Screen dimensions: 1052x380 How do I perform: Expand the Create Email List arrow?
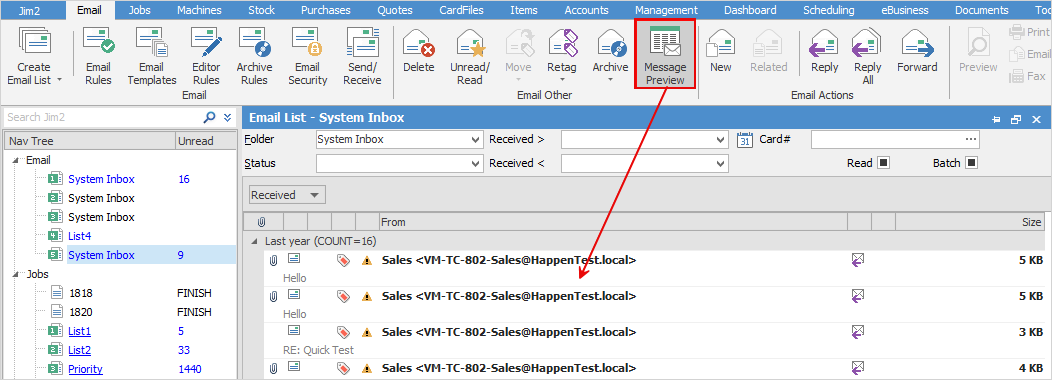click(x=60, y=80)
